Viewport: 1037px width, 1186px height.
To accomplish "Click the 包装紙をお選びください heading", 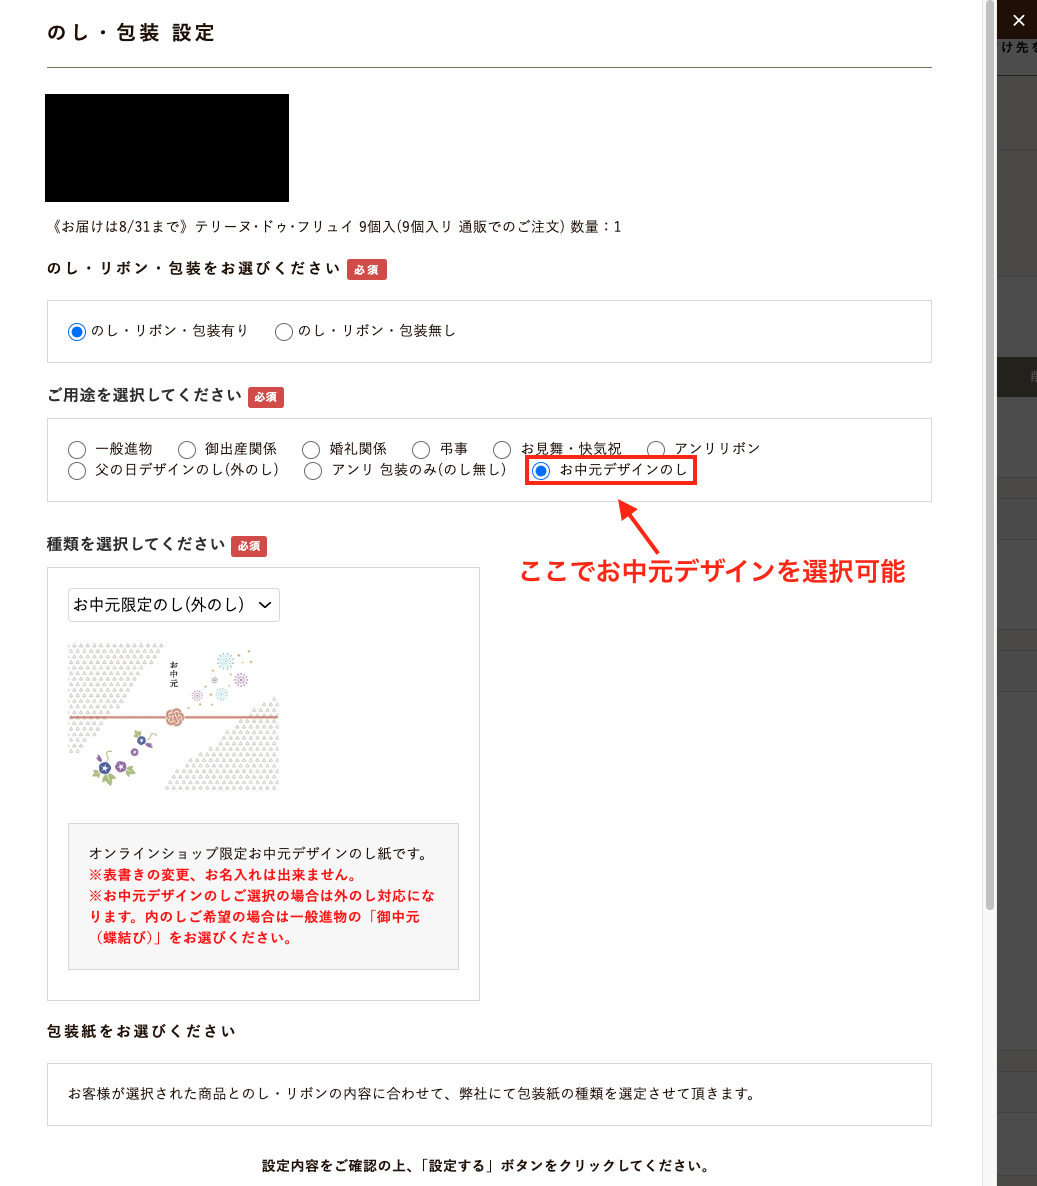I will coord(141,1032).
